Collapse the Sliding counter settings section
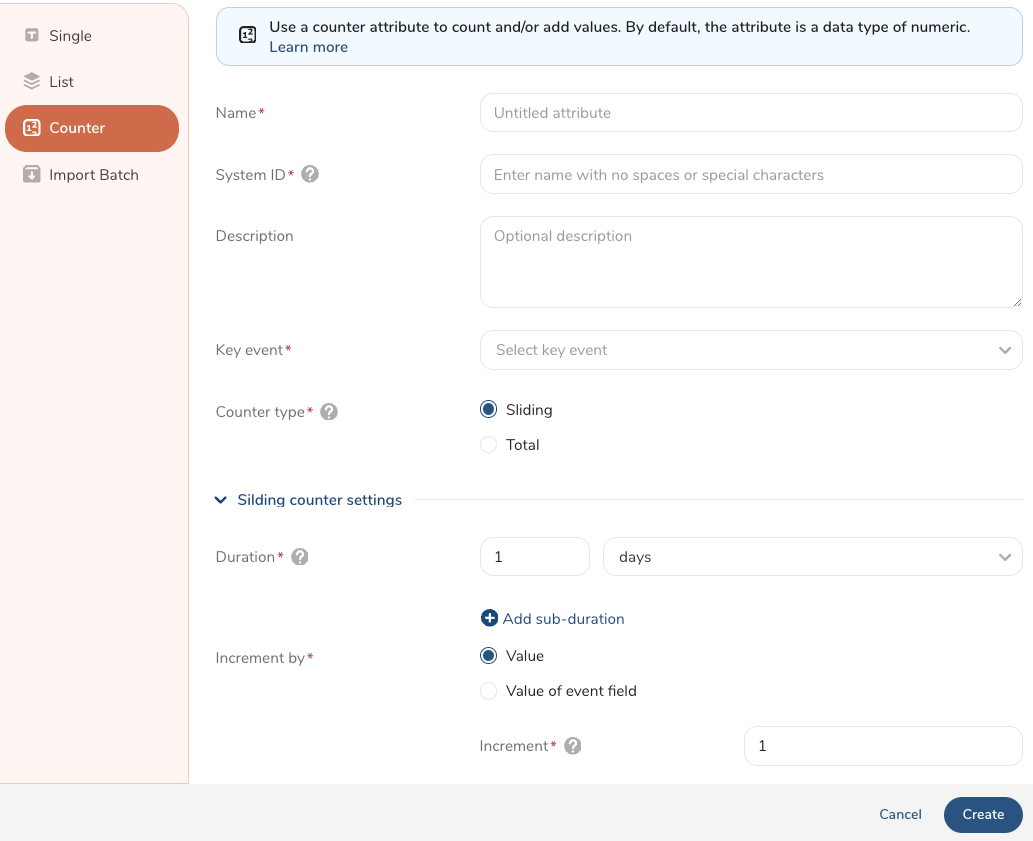This screenshot has width=1033, height=841. [x=221, y=500]
